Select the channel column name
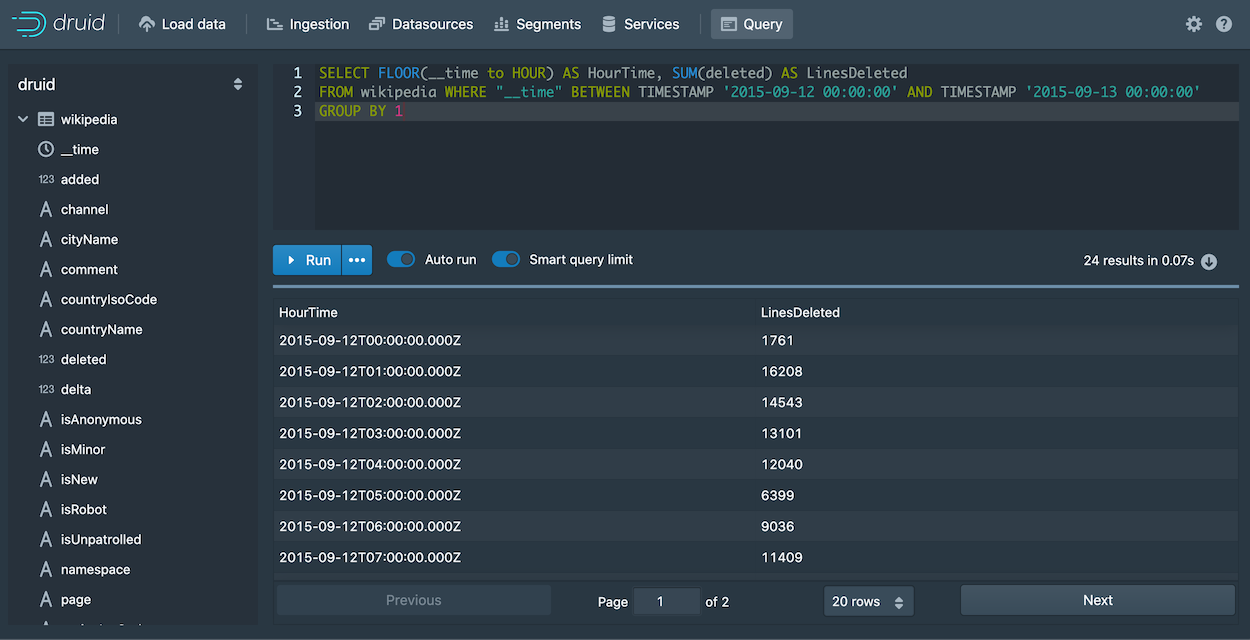The width and height of the screenshot is (1250, 640). coord(85,209)
